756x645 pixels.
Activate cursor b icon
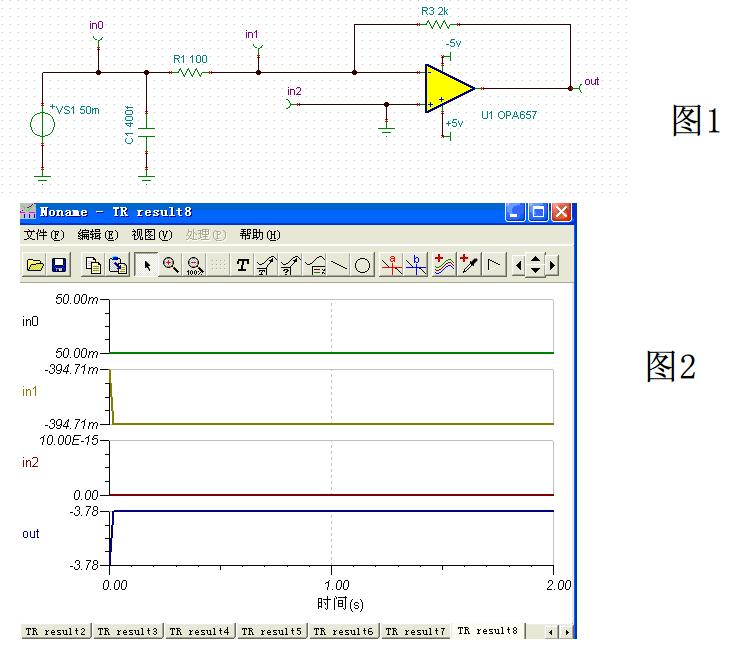[416, 265]
